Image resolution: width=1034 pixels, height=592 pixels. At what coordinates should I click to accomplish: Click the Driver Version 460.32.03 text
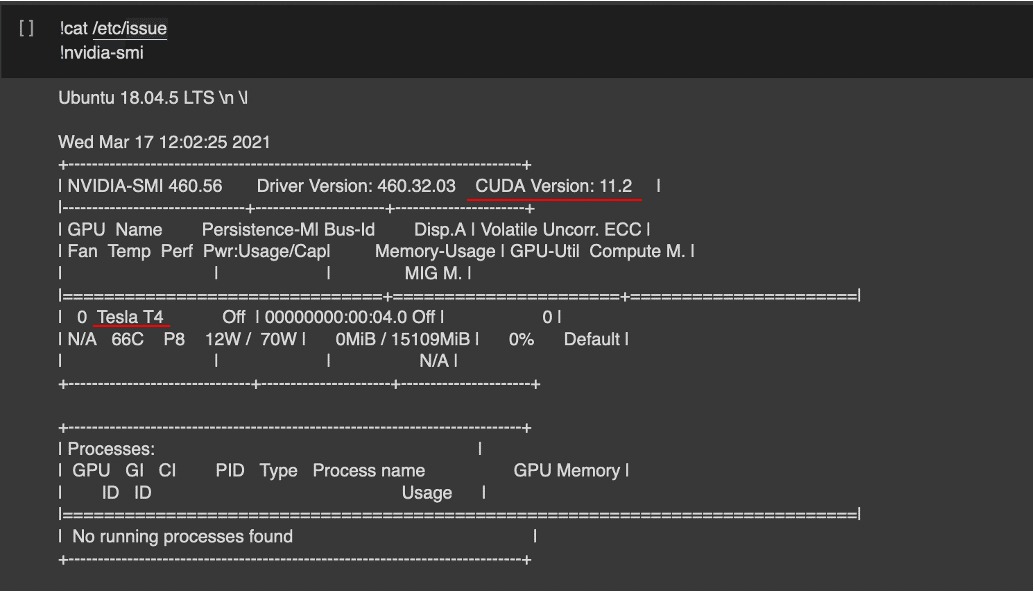[x=356, y=186]
